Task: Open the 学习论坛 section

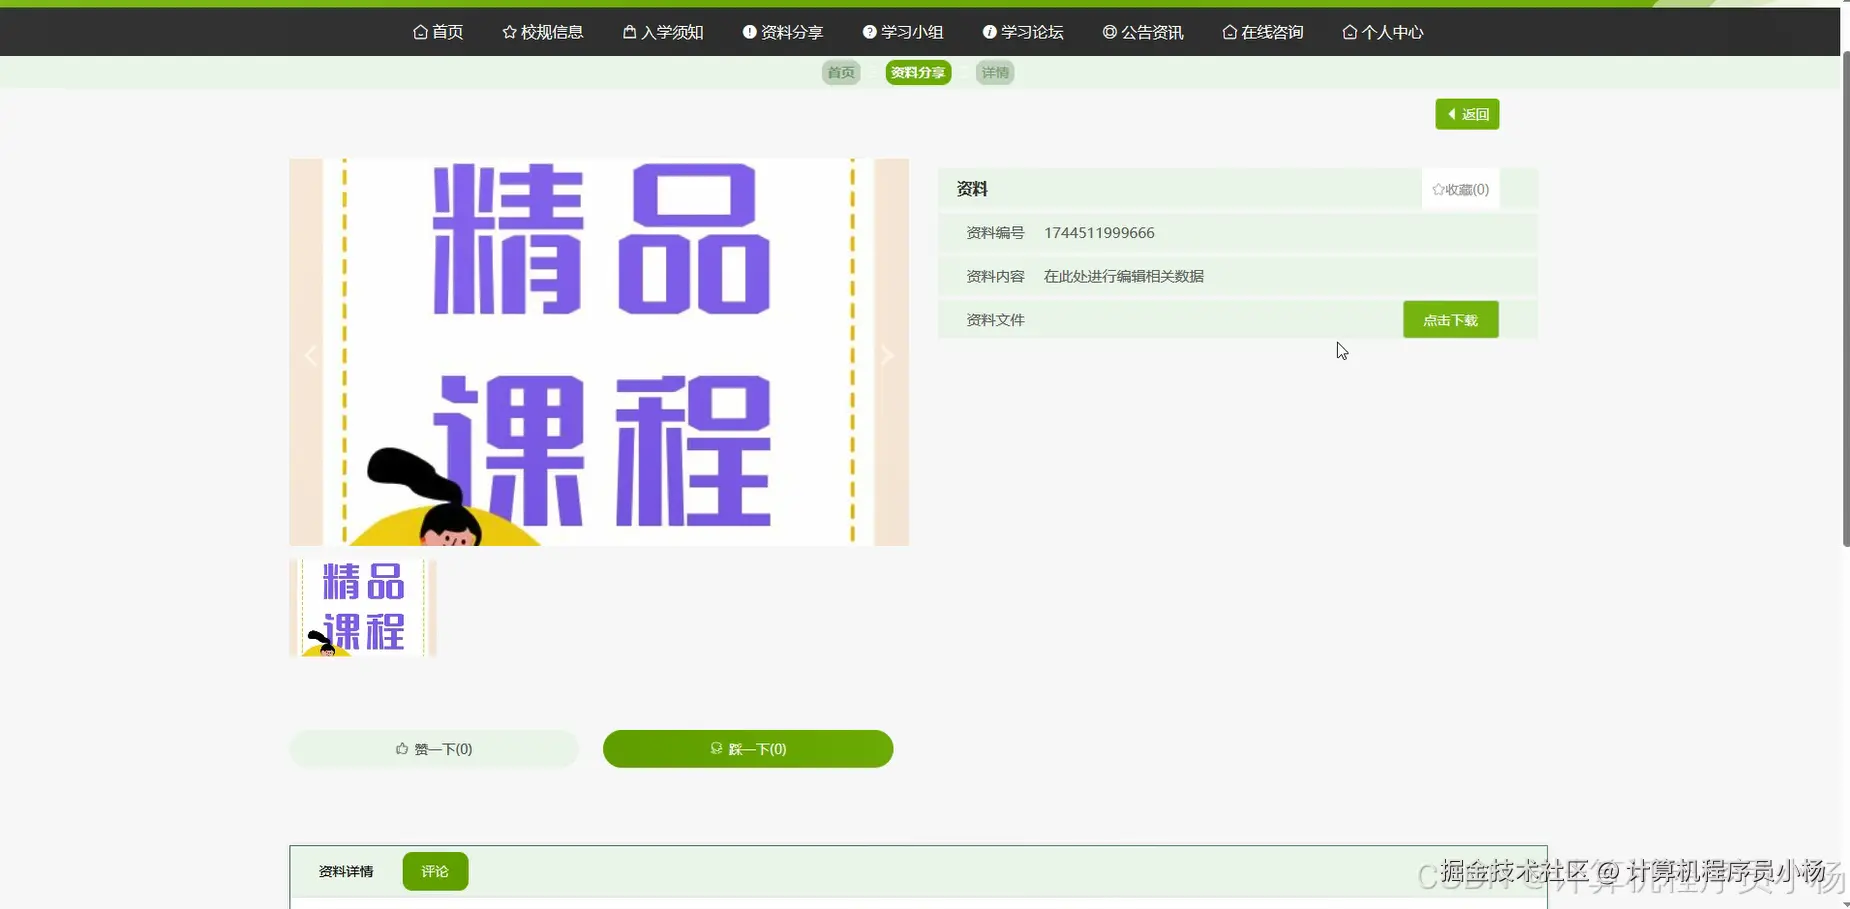Action: tap(1022, 31)
